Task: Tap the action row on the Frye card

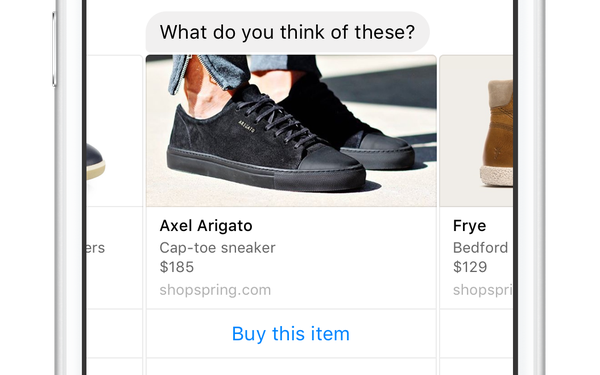Action: coord(476,334)
